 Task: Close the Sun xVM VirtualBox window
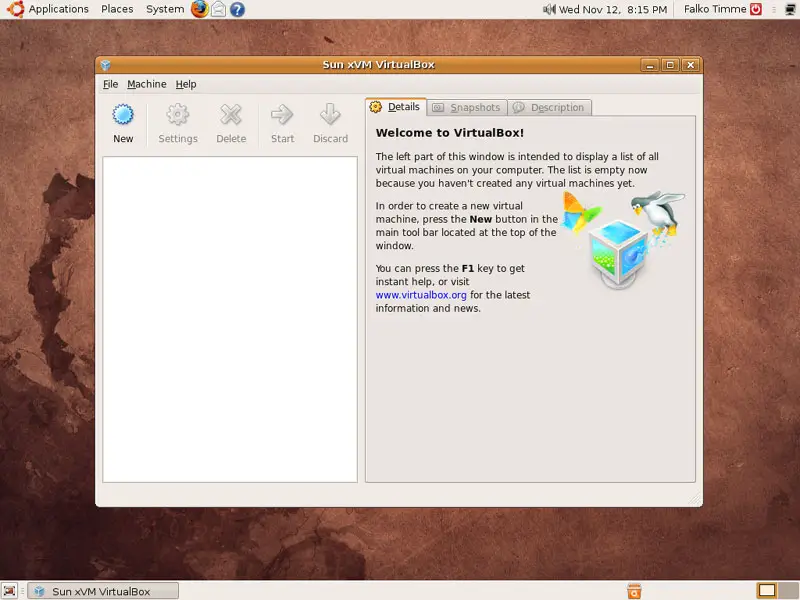pyautogui.click(x=690, y=65)
